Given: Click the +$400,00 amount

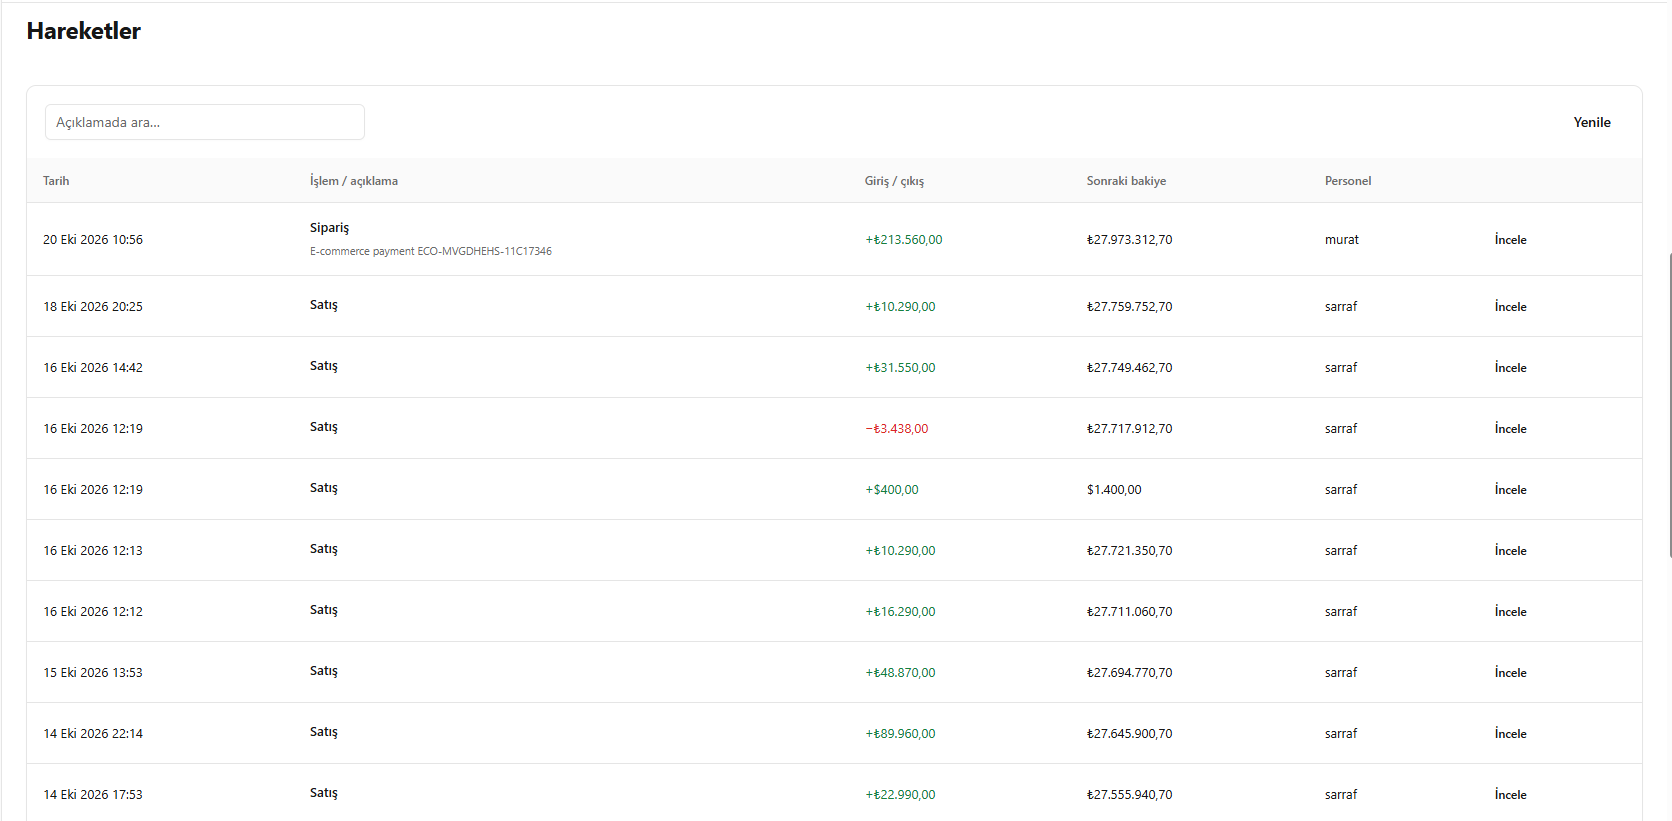Looking at the screenshot, I should pos(892,490).
